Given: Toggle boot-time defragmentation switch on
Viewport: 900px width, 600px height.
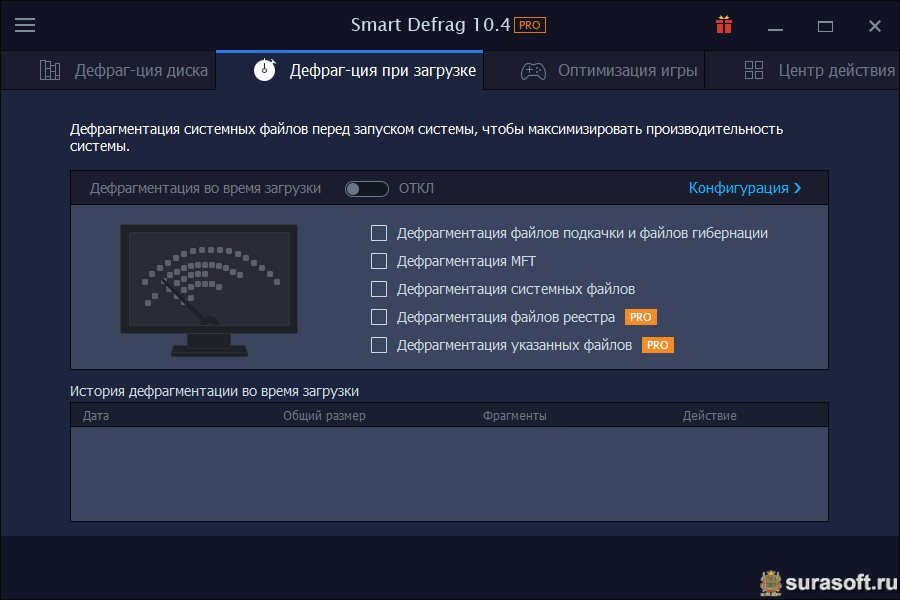Looking at the screenshot, I should pyautogui.click(x=367, y=188).
